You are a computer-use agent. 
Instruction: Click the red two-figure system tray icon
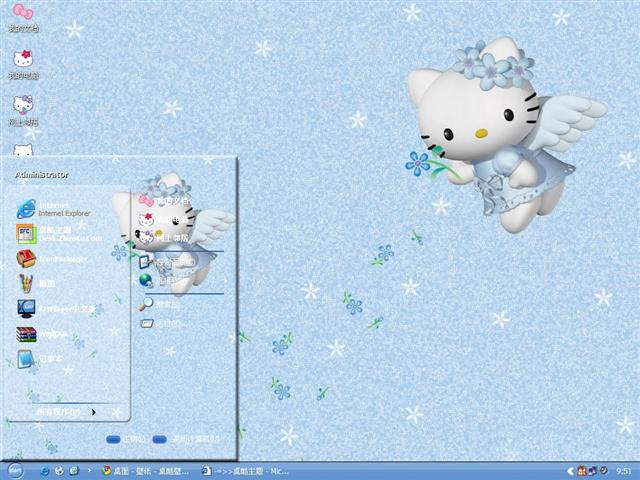(582, 471)
